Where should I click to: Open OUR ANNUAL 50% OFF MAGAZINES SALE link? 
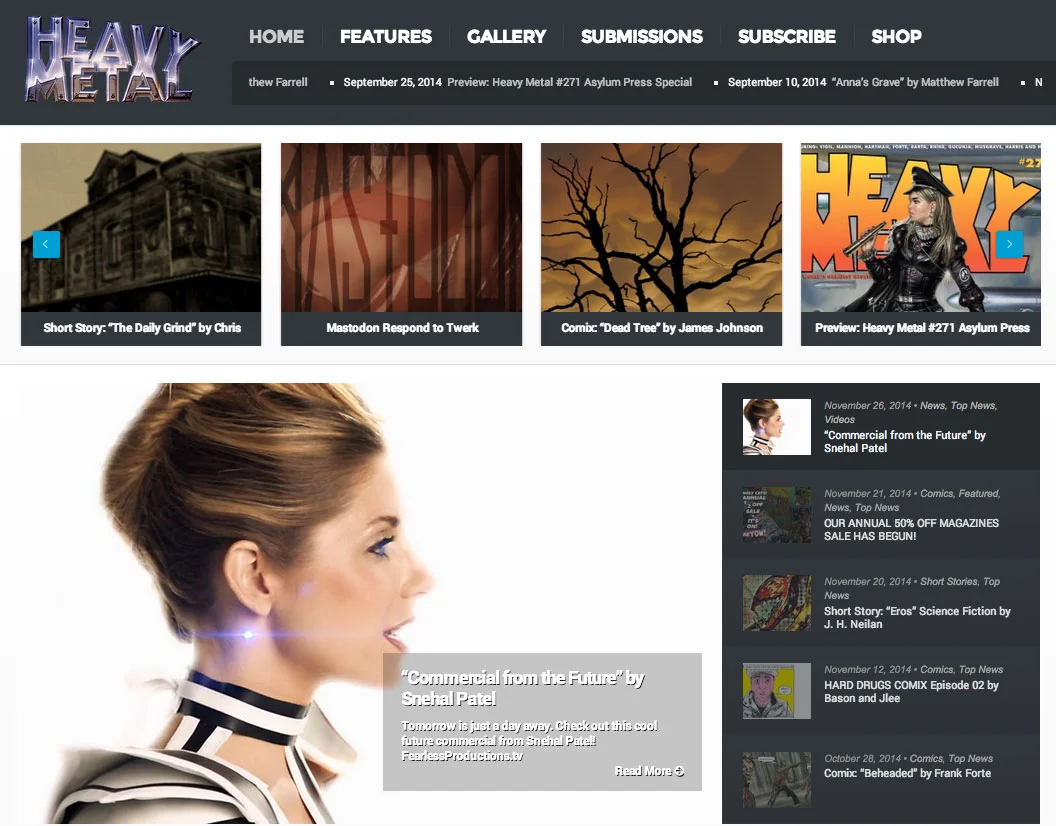click(x=911, y=530)
